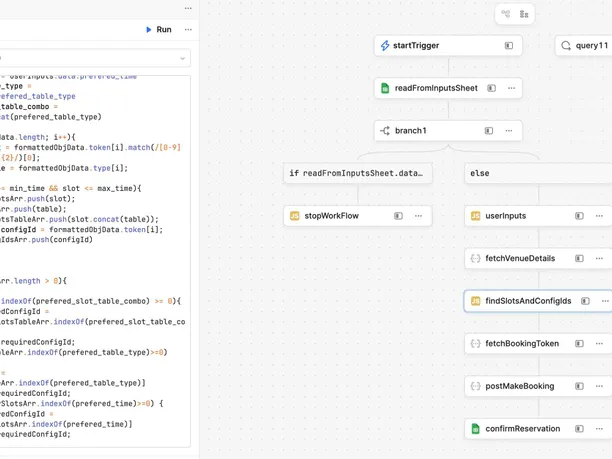Open the readFromInputsSheet more options menu

pyautogui.click(x=511, y=88)
